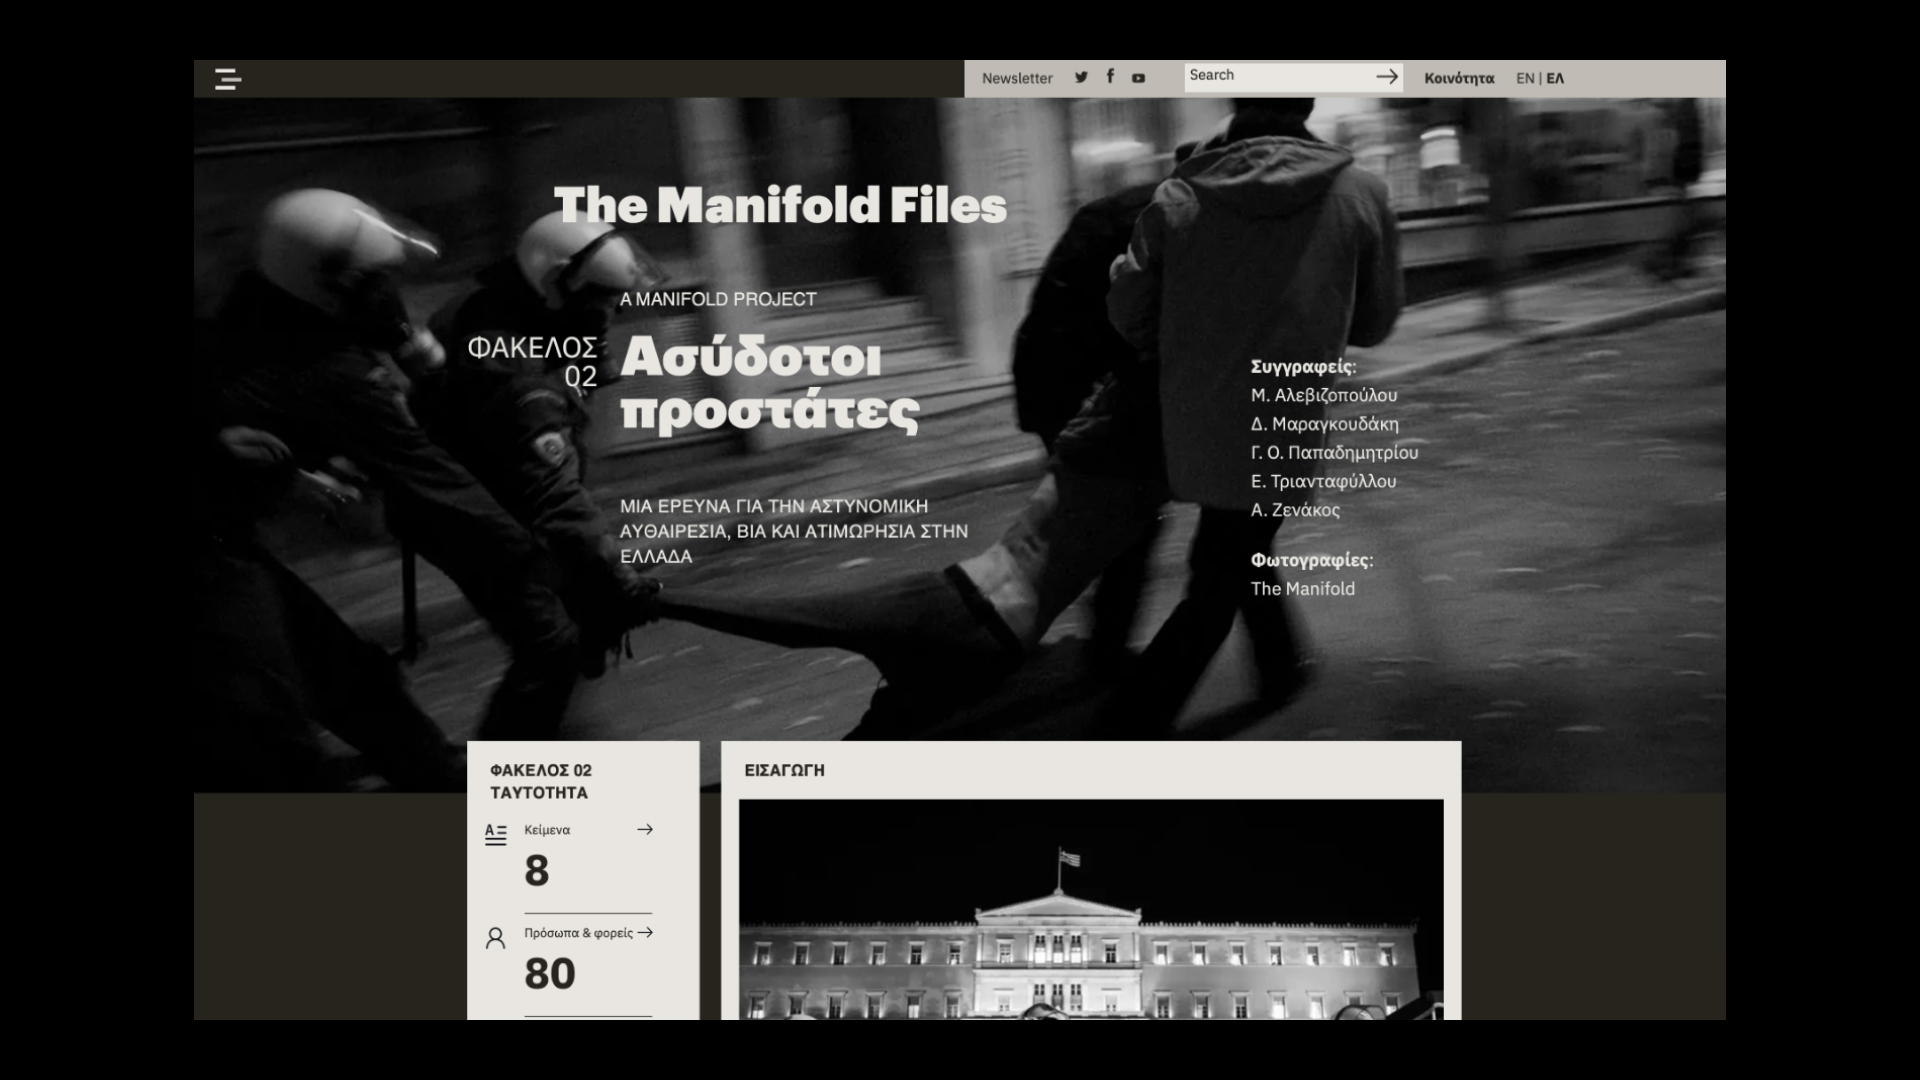The image size is (1920, 1080).
Task: Open the parliament building photo thumbnail
Action: tap(1091, 909)
